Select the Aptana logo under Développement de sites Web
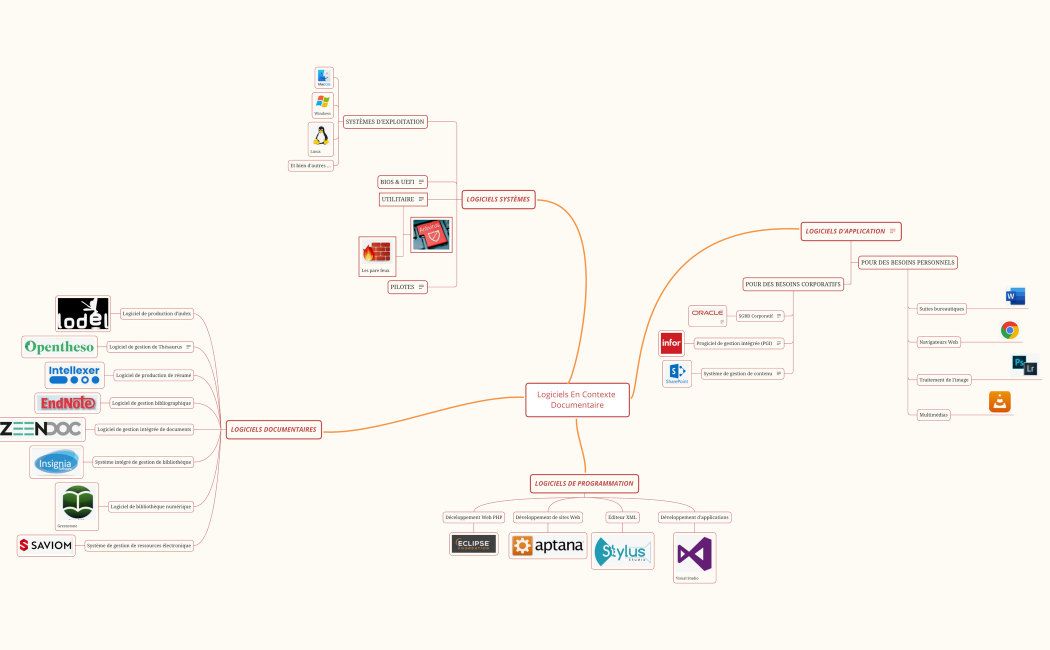This screenshot has width=1050, height=650. coord(547,544)
